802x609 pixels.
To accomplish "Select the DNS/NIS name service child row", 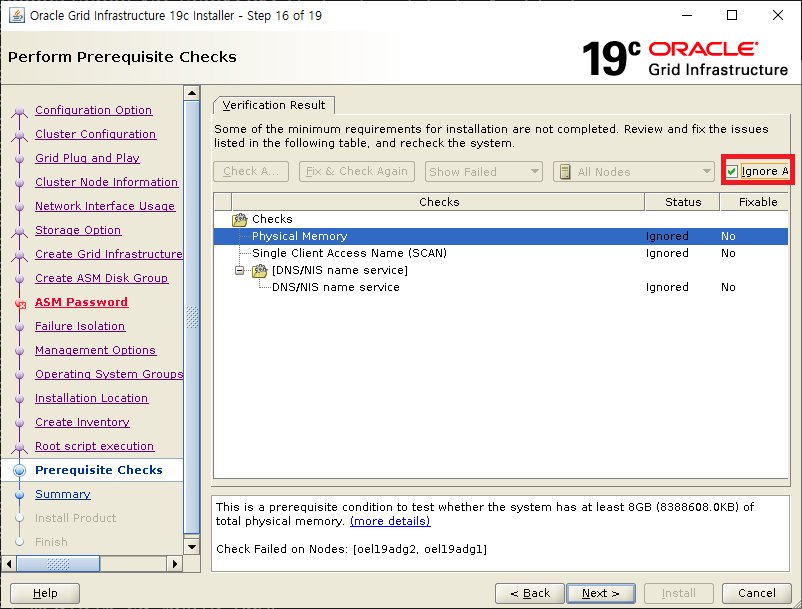I will click(x=501, y=287).
